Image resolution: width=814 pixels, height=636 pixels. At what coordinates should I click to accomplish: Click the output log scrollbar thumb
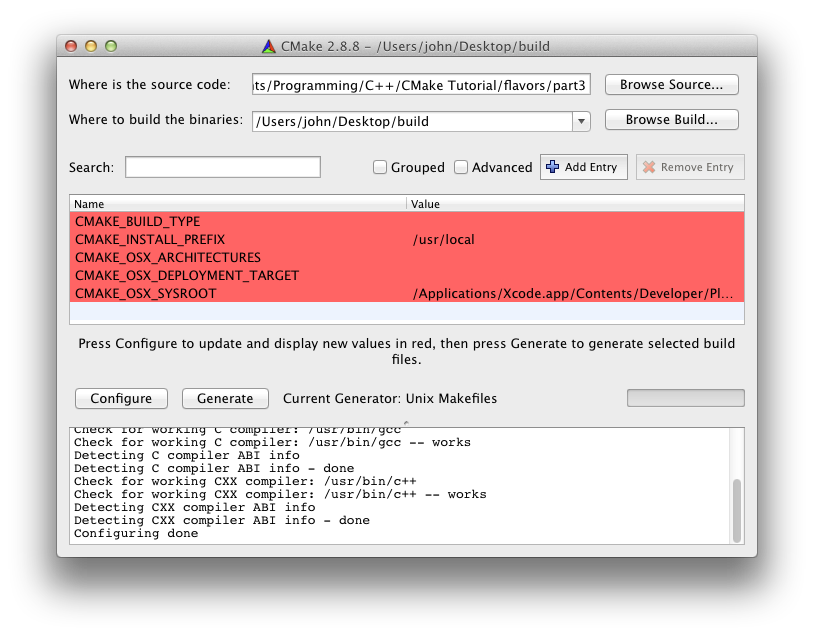(736, 511)
